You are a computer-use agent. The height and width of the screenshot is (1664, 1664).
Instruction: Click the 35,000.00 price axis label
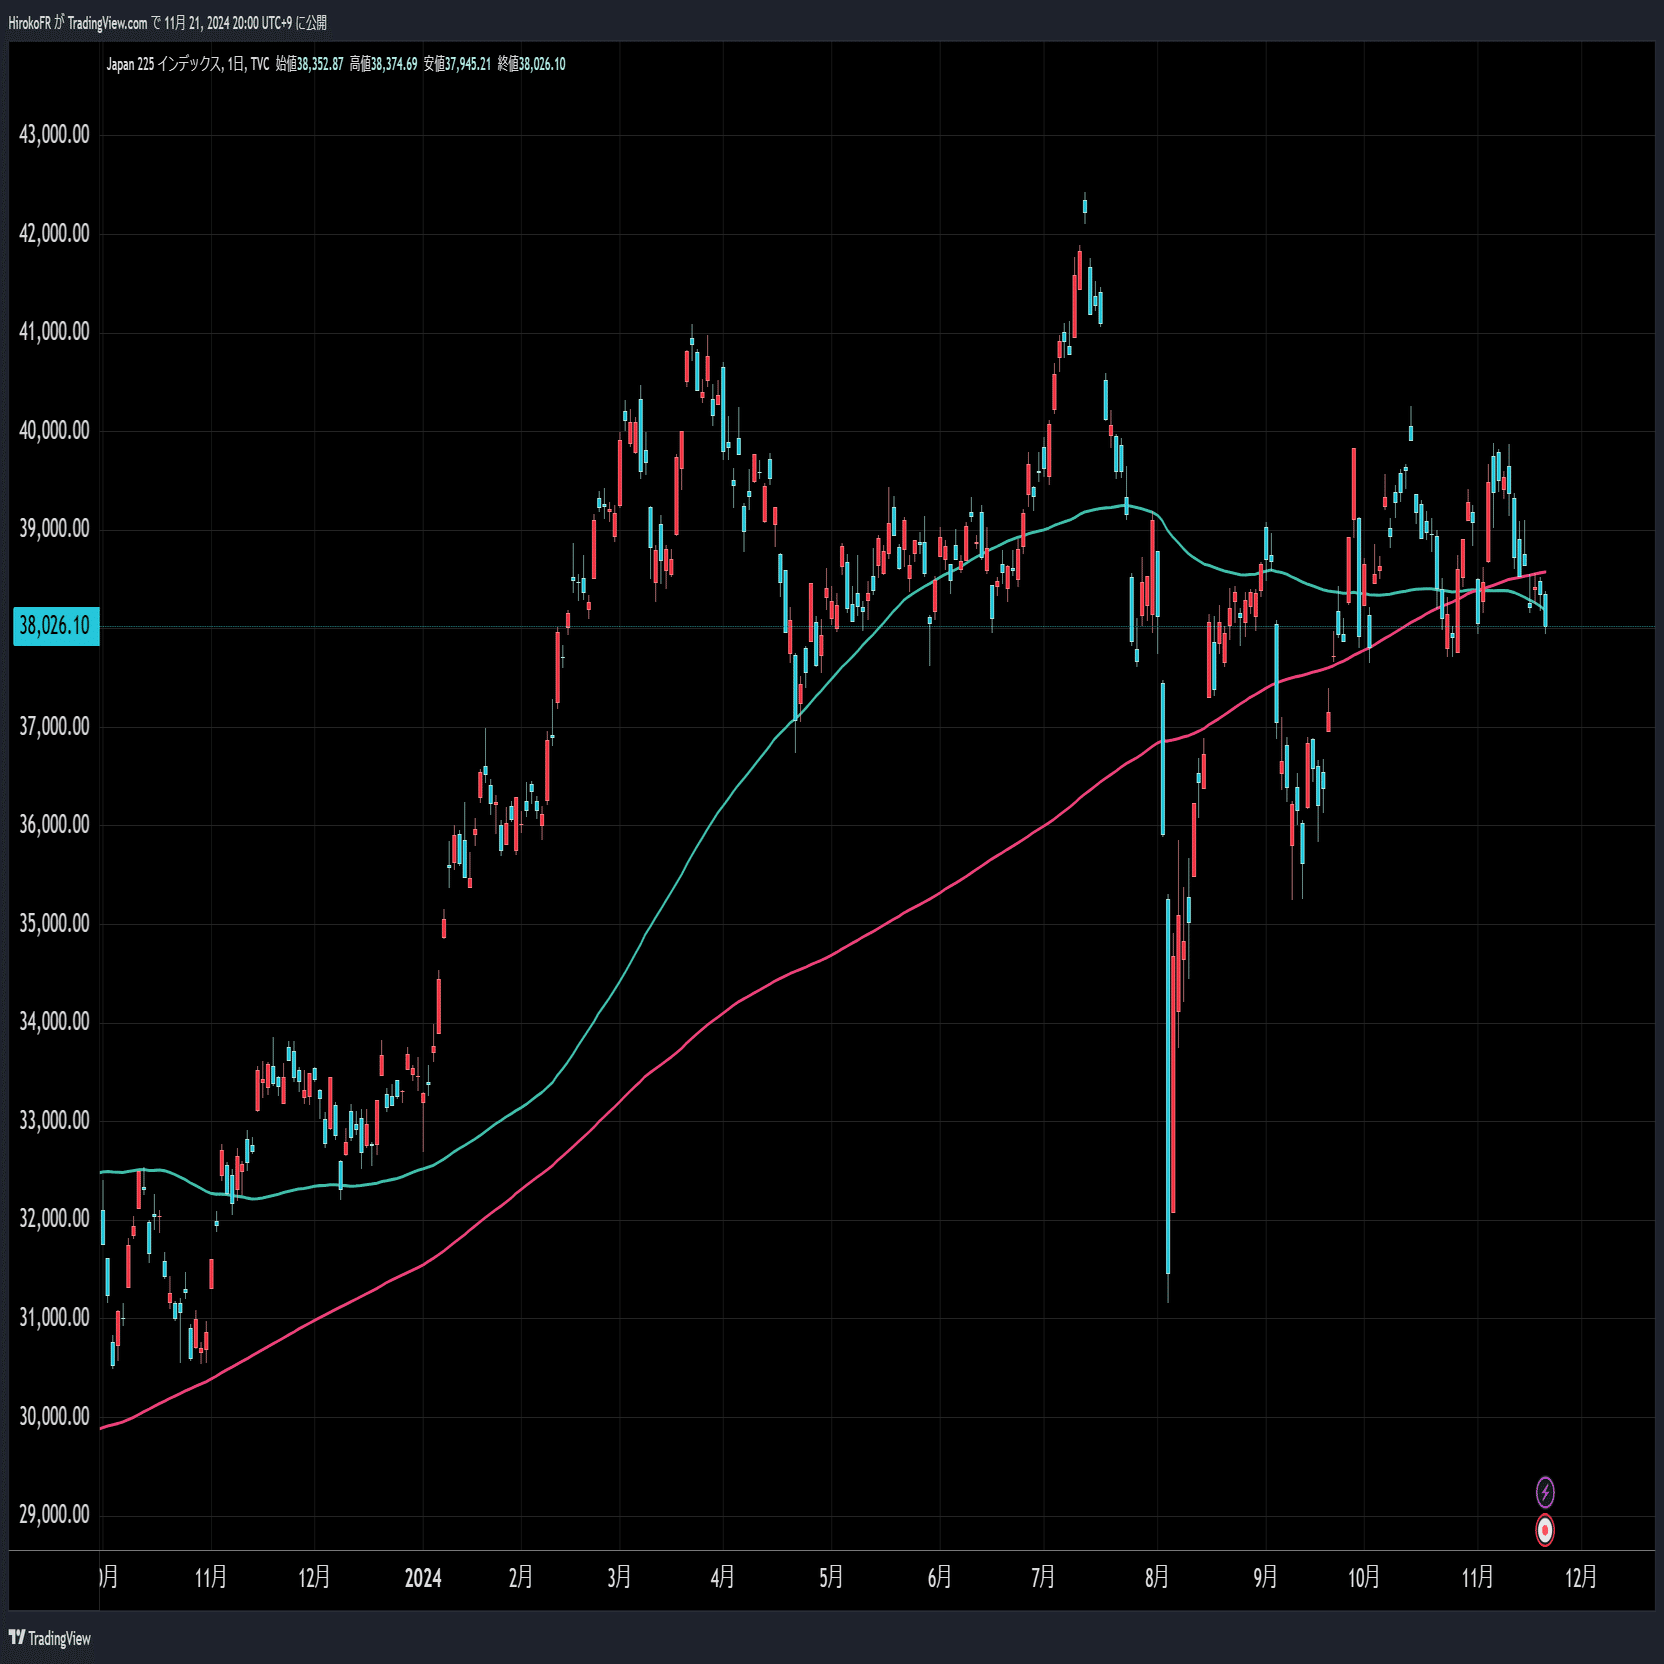click(54, 923)
